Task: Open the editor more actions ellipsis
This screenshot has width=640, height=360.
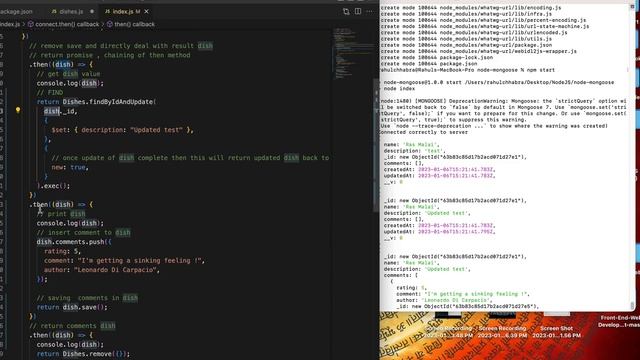Action: 369,11
